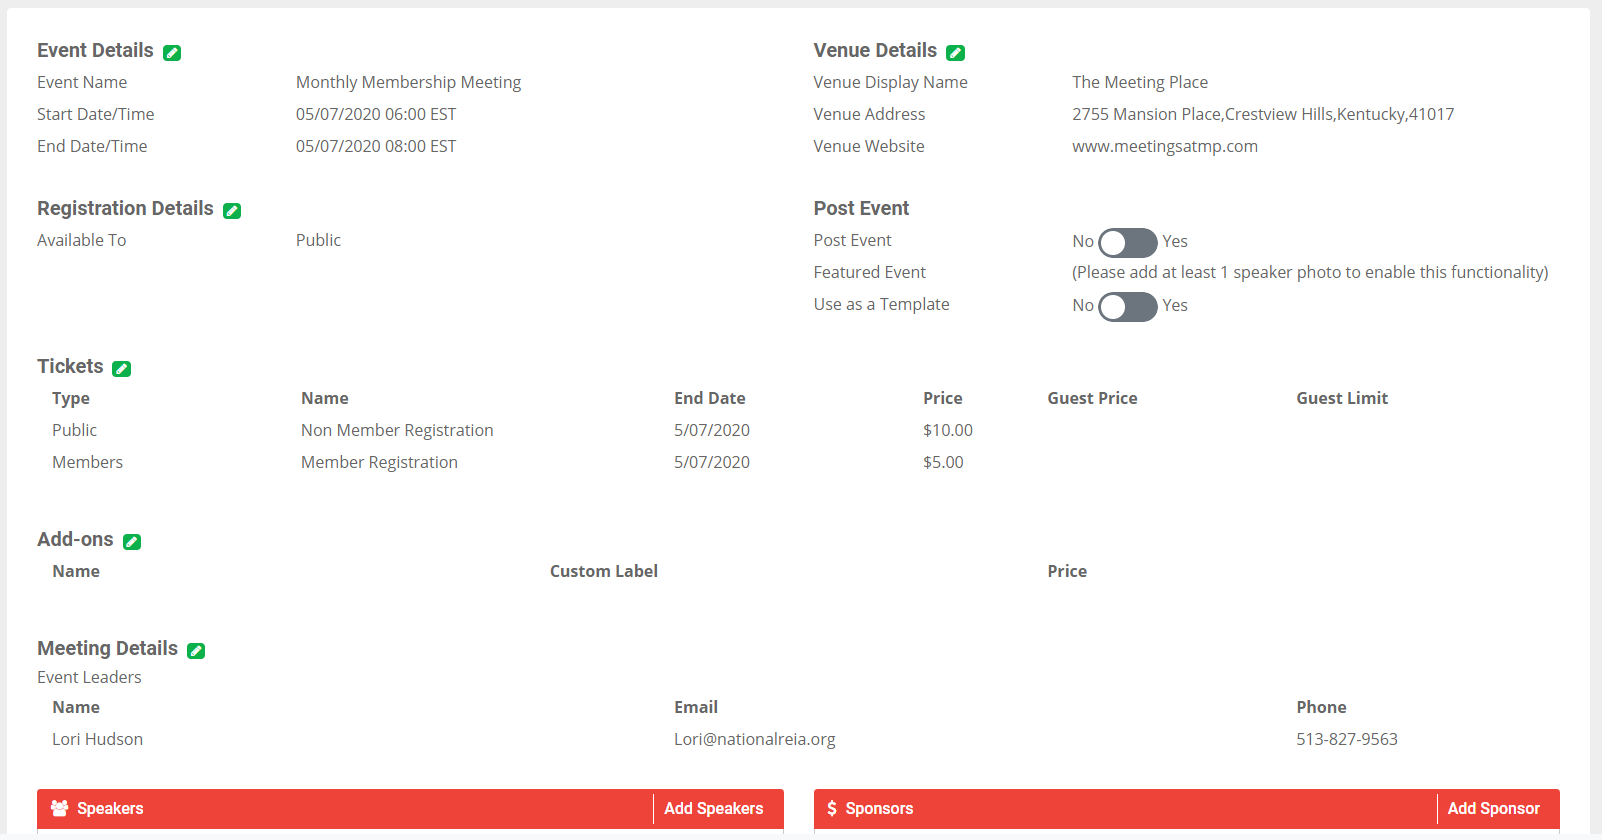
Task: Open the www.meetingsatmp.com venue website link
Action: 1164,146
